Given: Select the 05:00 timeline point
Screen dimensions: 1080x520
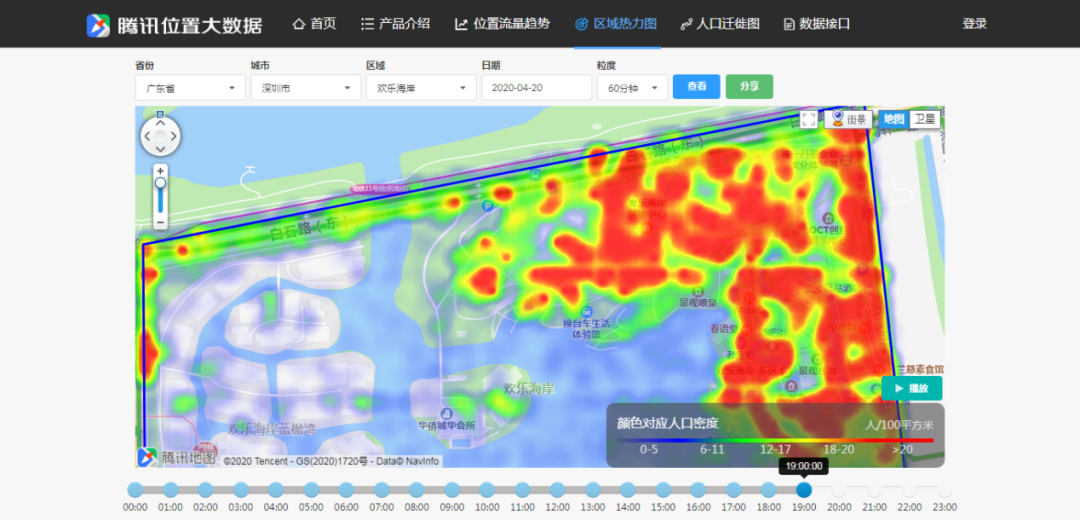Looking at the screenshot, I should point(311,490).
